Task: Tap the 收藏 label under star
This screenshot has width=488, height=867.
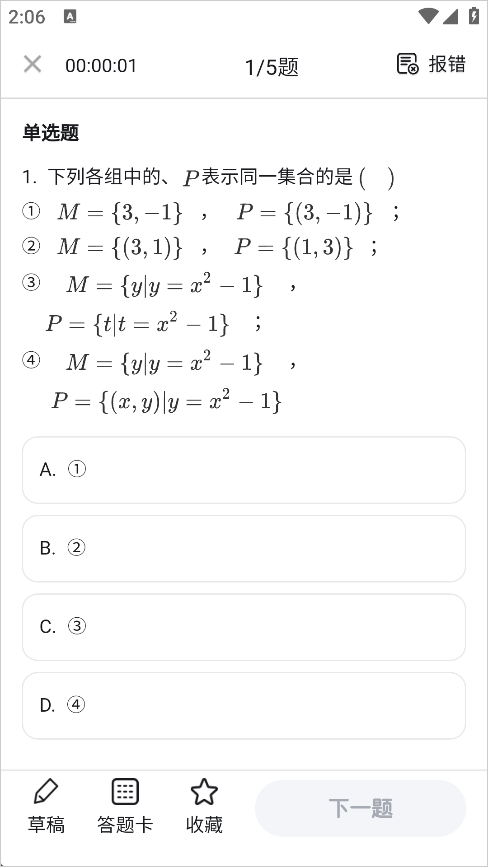Action: point(204,824)
